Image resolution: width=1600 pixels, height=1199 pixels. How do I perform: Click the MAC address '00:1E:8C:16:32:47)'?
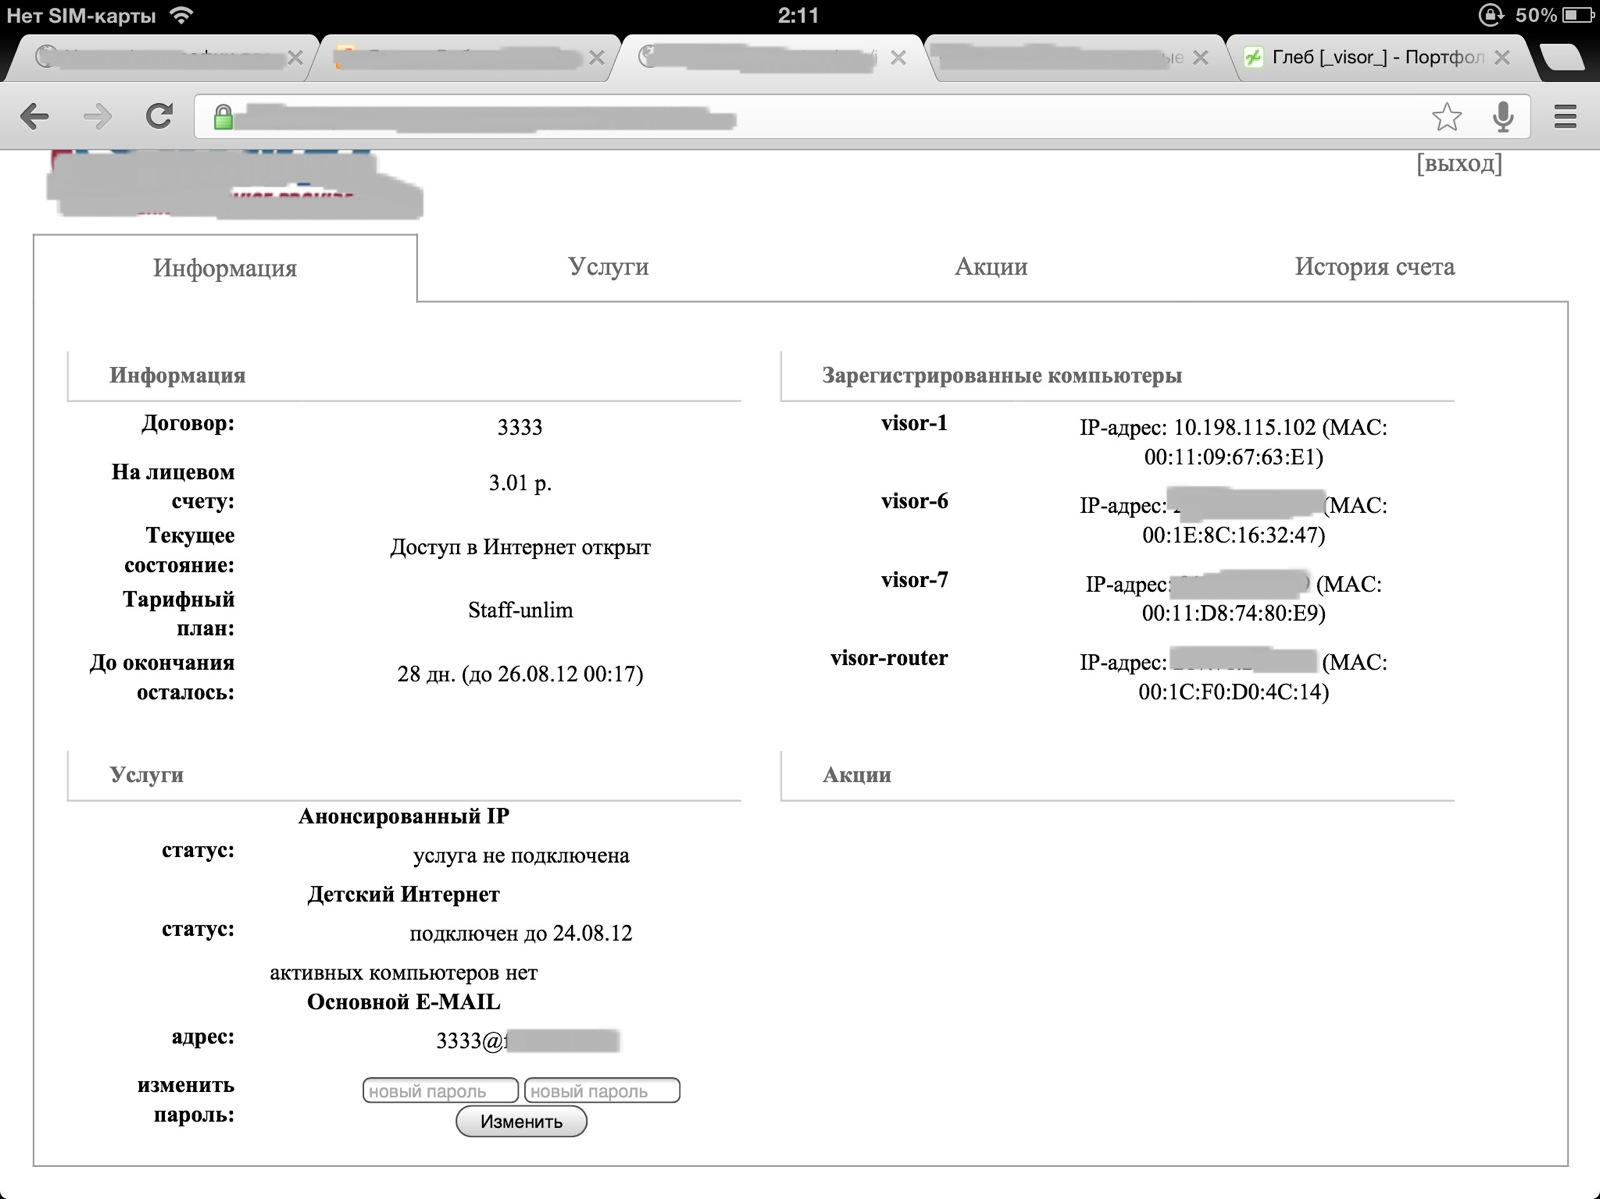tap(1234, 535)
